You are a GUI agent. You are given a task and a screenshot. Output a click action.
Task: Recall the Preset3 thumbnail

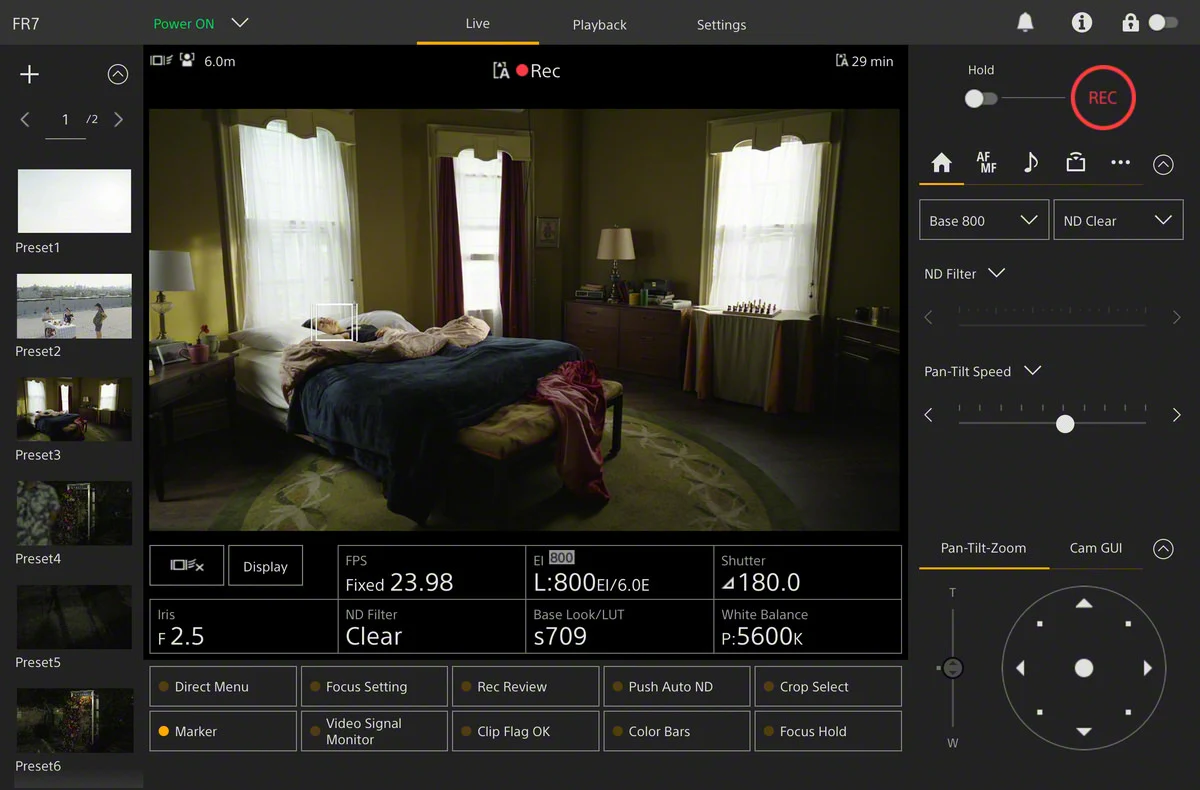[x=74, y=409]
